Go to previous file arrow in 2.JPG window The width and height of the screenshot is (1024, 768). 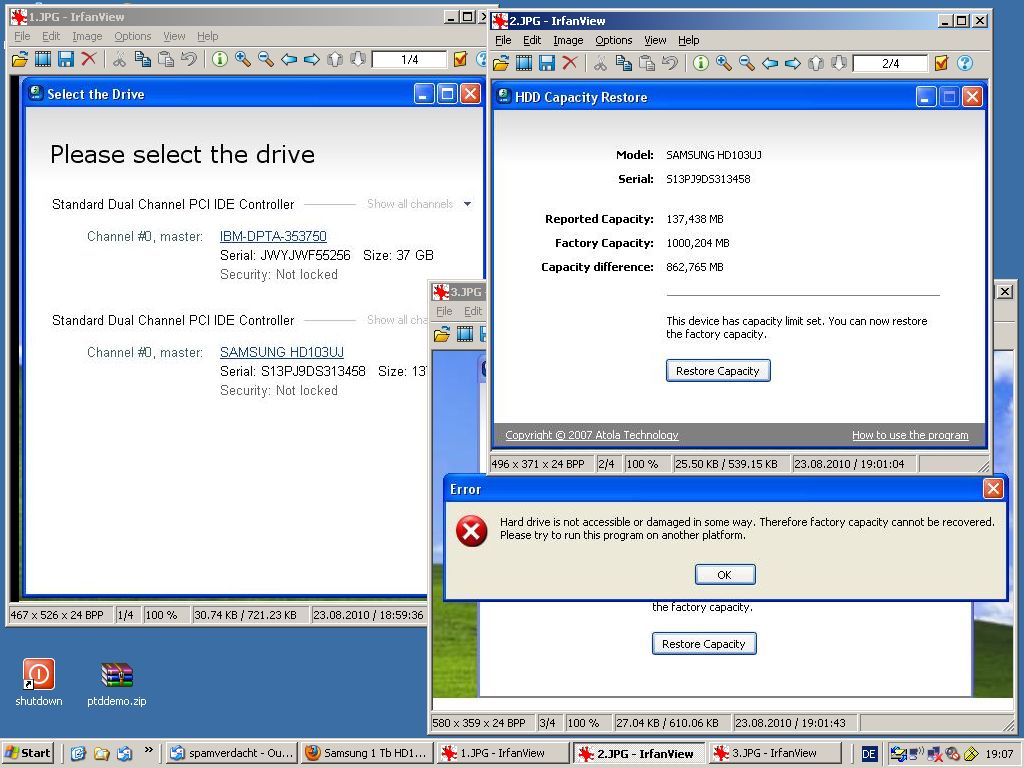770,63
